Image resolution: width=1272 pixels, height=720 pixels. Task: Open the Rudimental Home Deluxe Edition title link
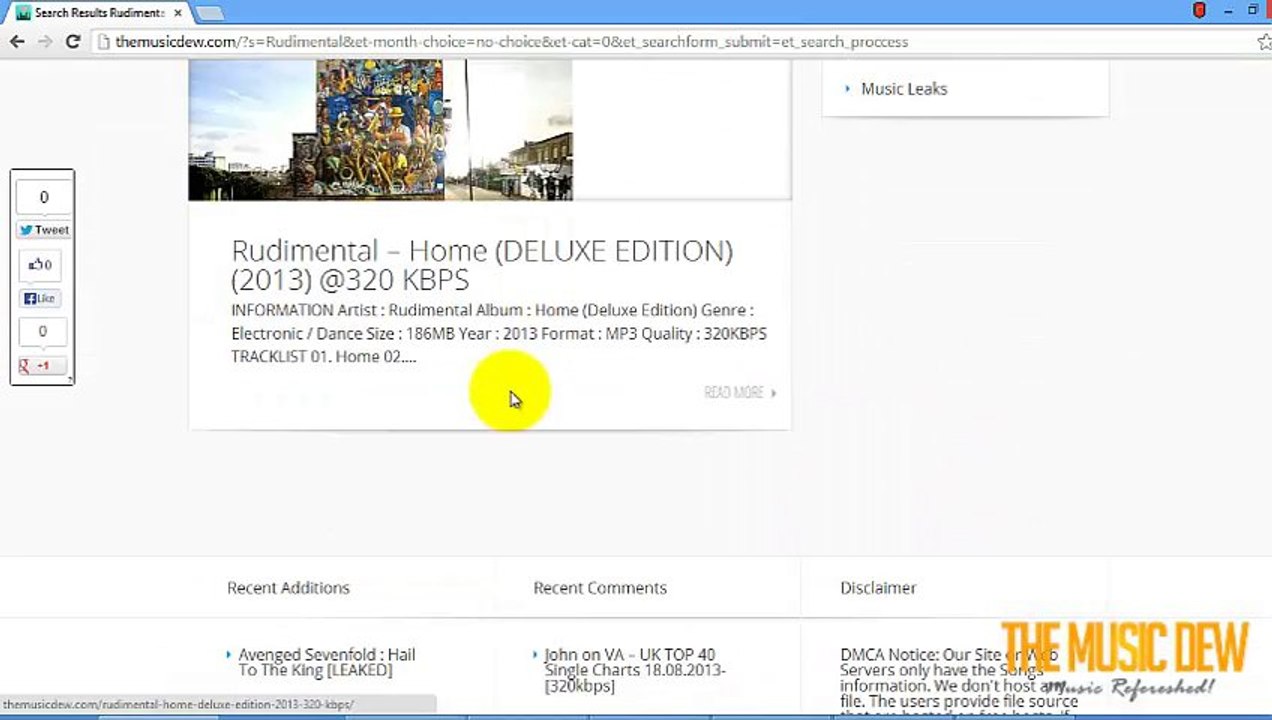[482, 265]
